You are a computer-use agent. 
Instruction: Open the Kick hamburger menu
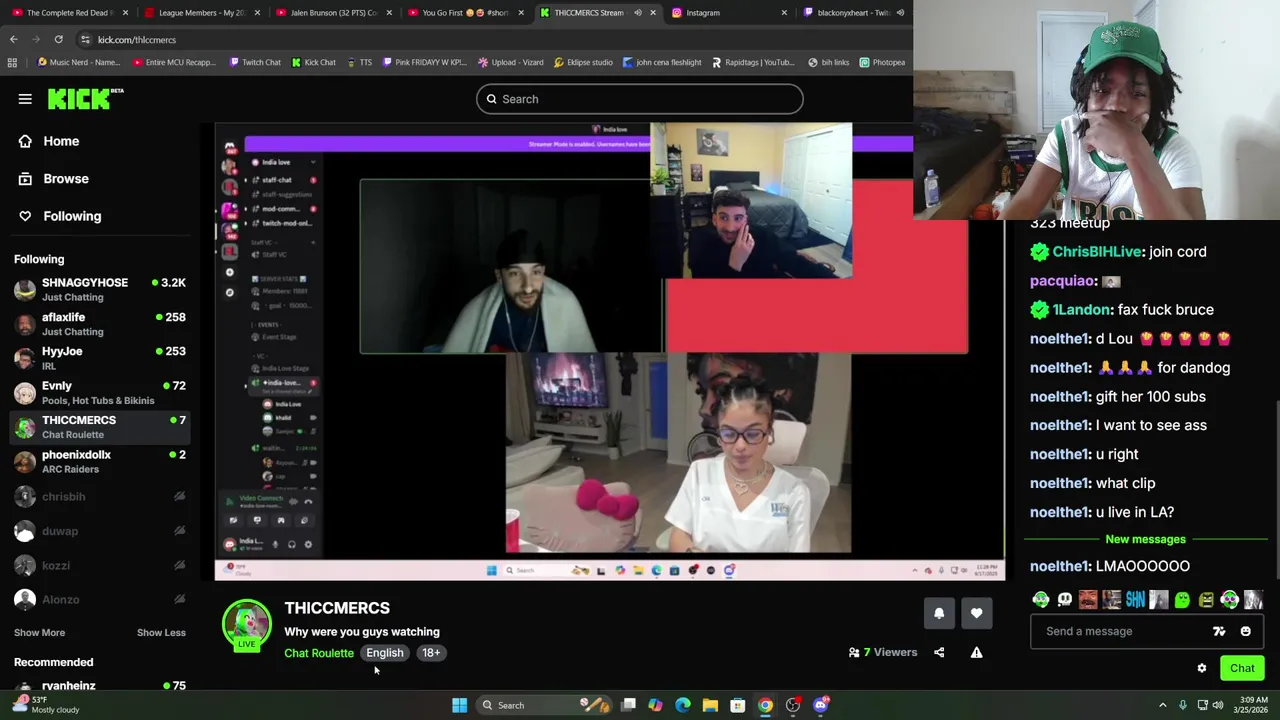pyautogui.click(x=25, y=99)
